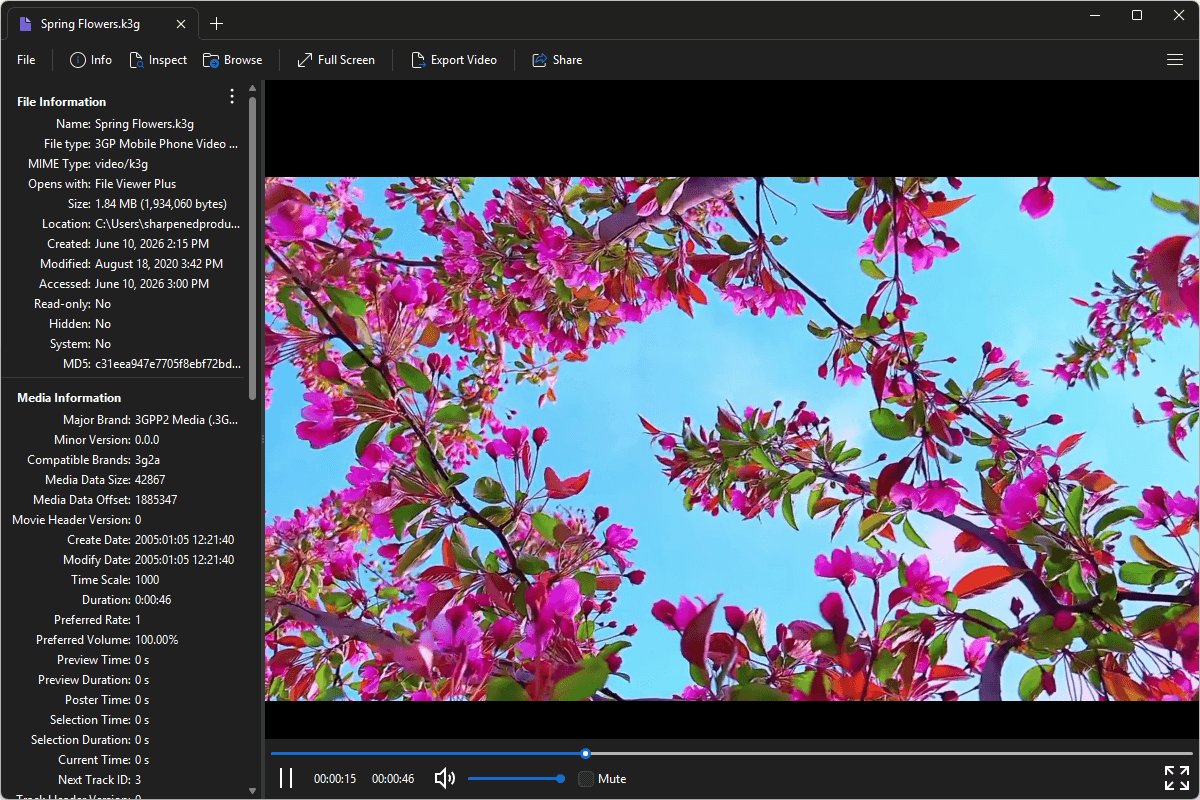Pause the video playback
The height and width of the screenshot is (800, 1200).
pyautogui.click(x=286, y=778)
